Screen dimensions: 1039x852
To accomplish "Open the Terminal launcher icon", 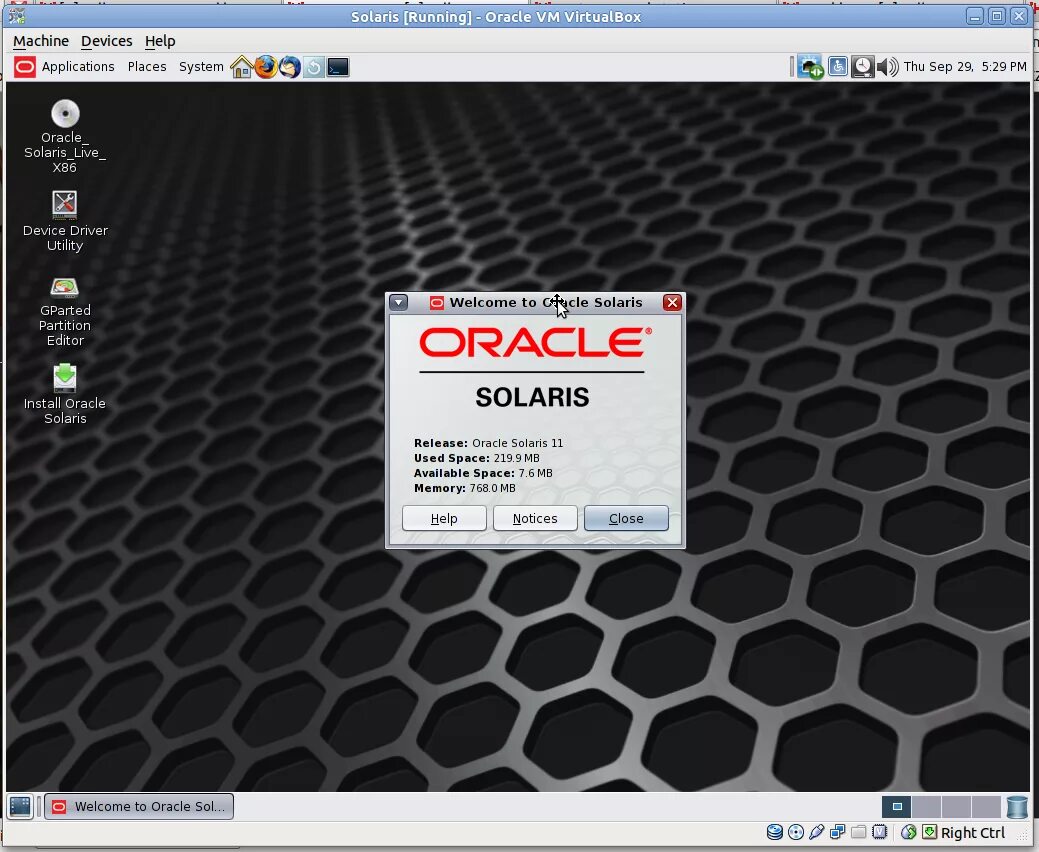I will [338, 67].
